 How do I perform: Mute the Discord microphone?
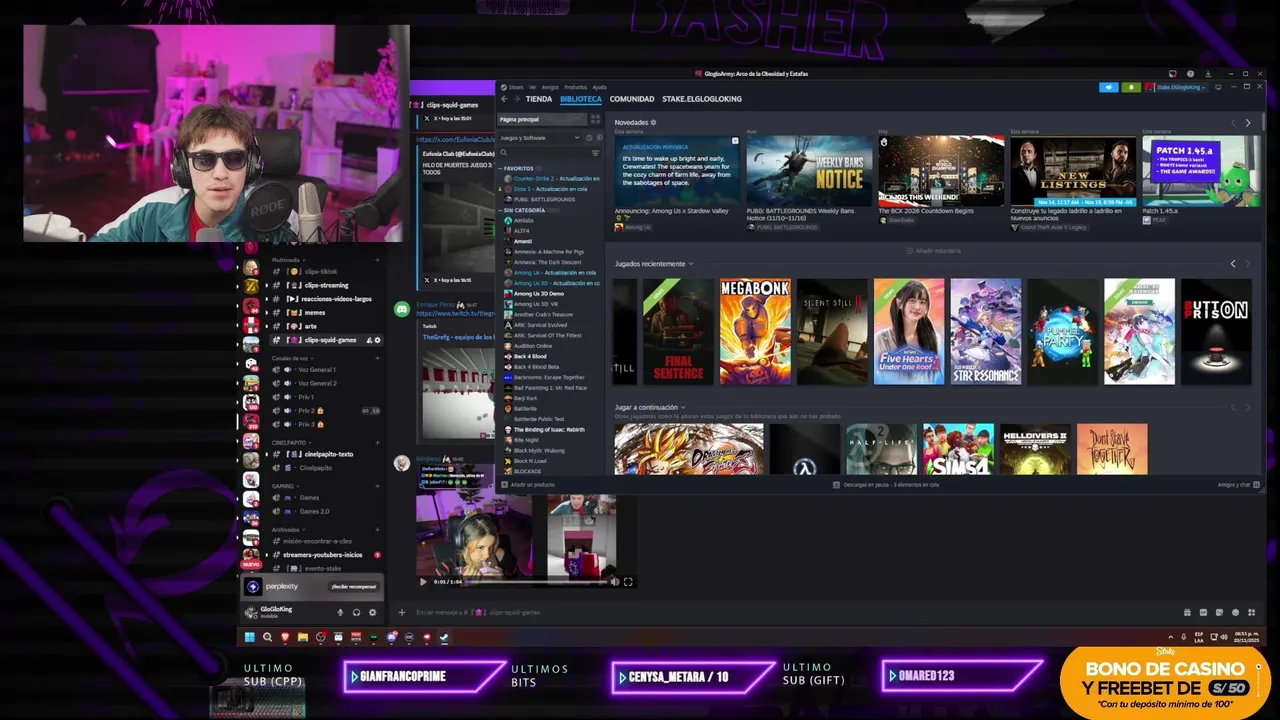340,612
